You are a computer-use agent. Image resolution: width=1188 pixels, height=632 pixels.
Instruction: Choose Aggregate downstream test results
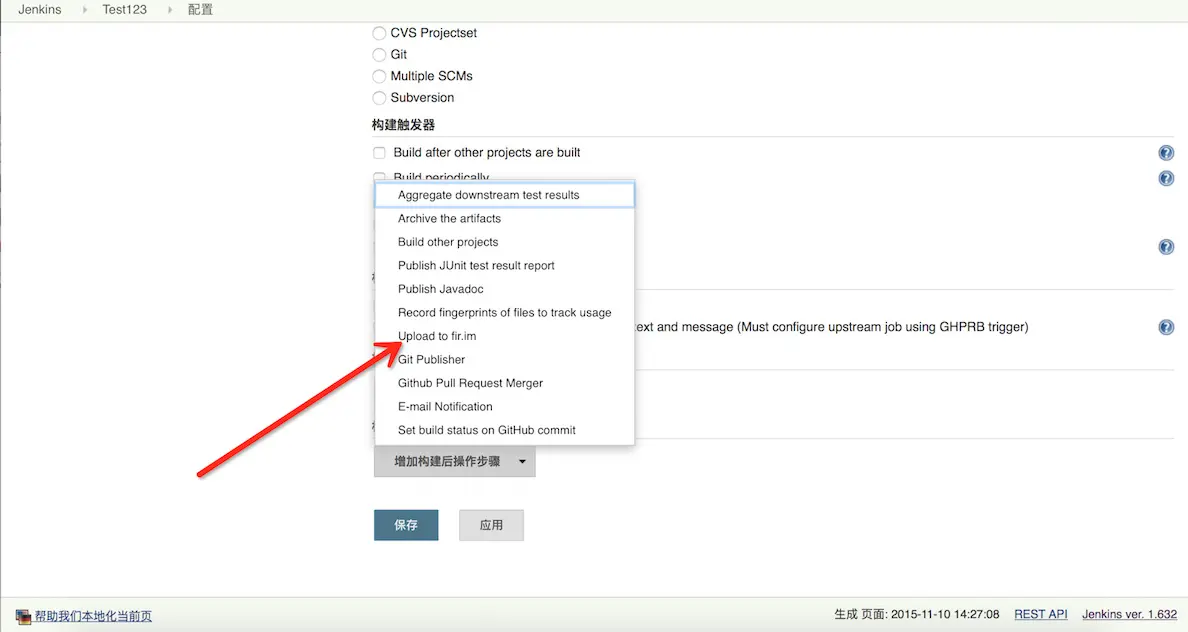click(x=505, y=195)
